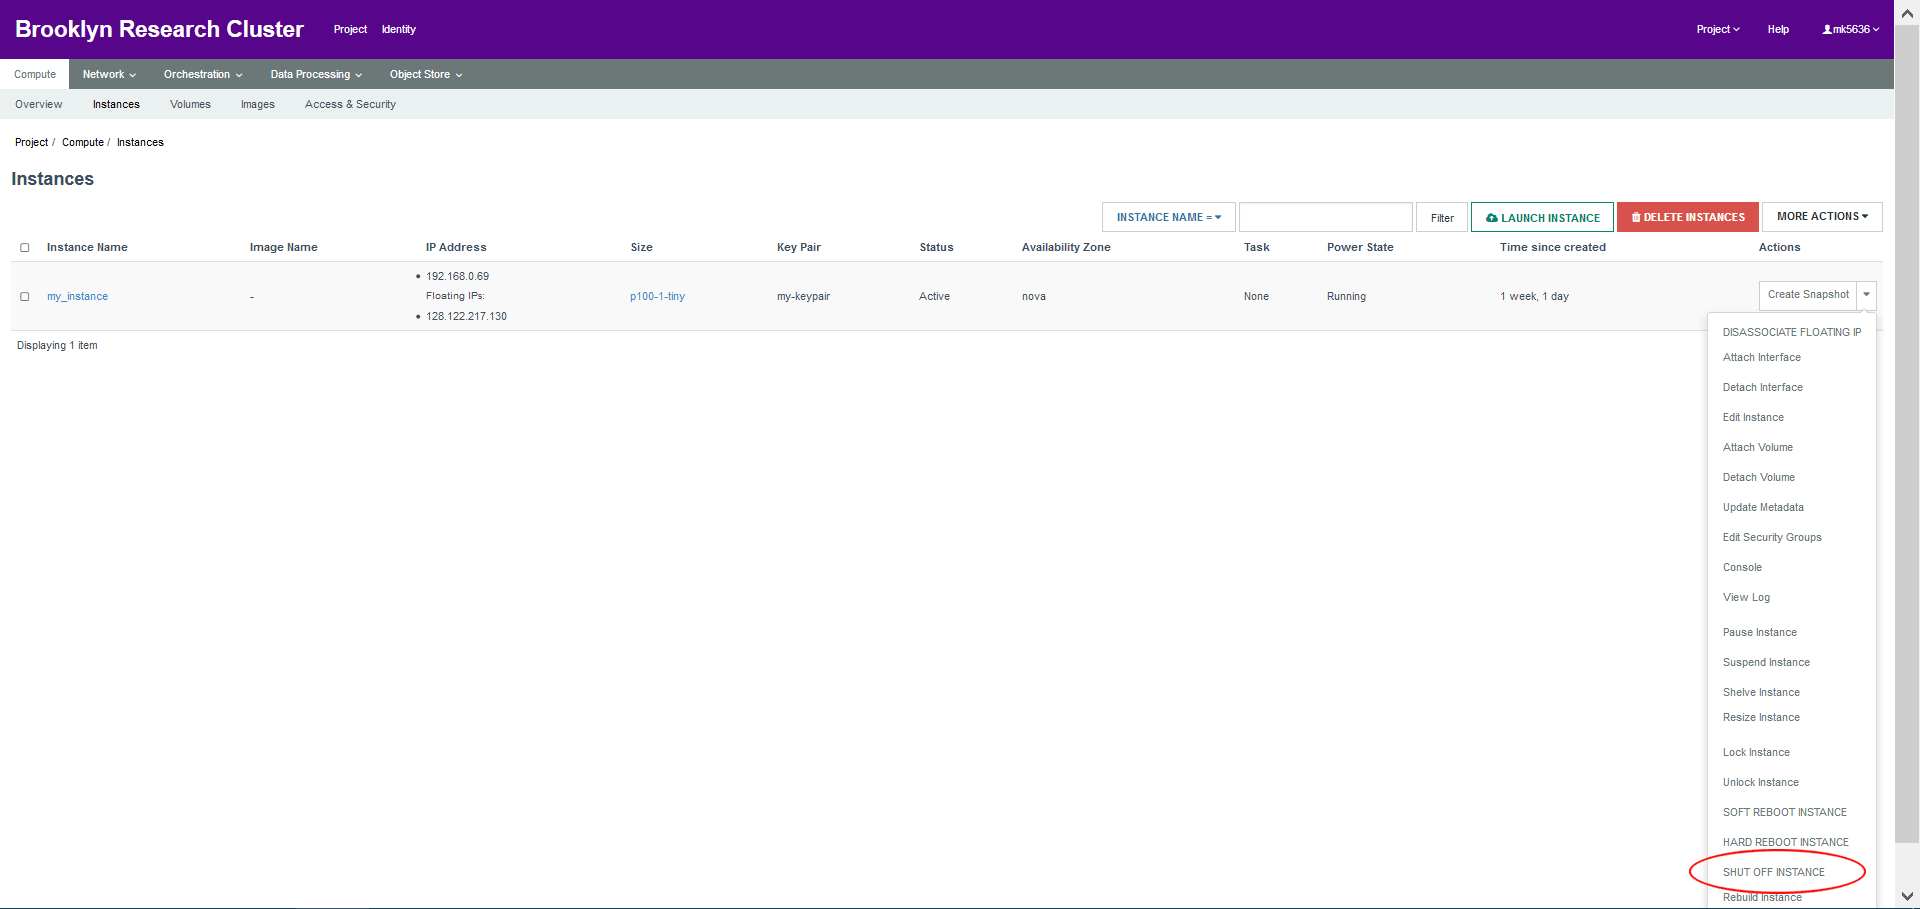The height and width of the screenshot is (909, 1920).
Task: Toggle the select-all instances checkbox
Action: point(25,248)
